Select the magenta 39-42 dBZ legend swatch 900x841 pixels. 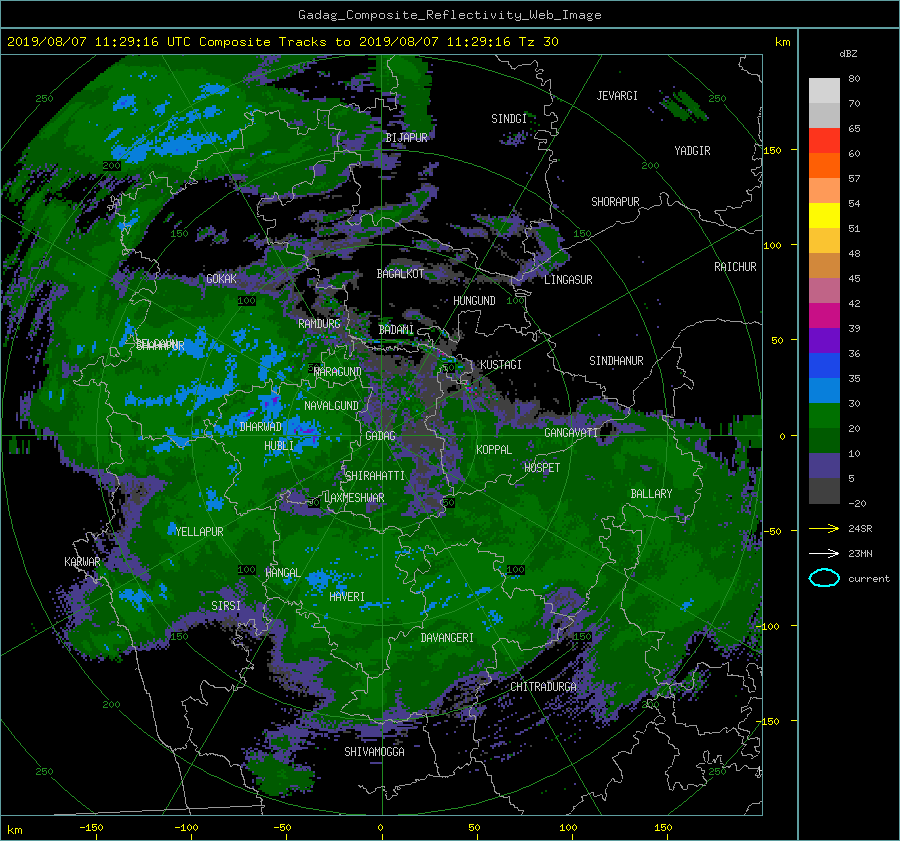(824, 316)
